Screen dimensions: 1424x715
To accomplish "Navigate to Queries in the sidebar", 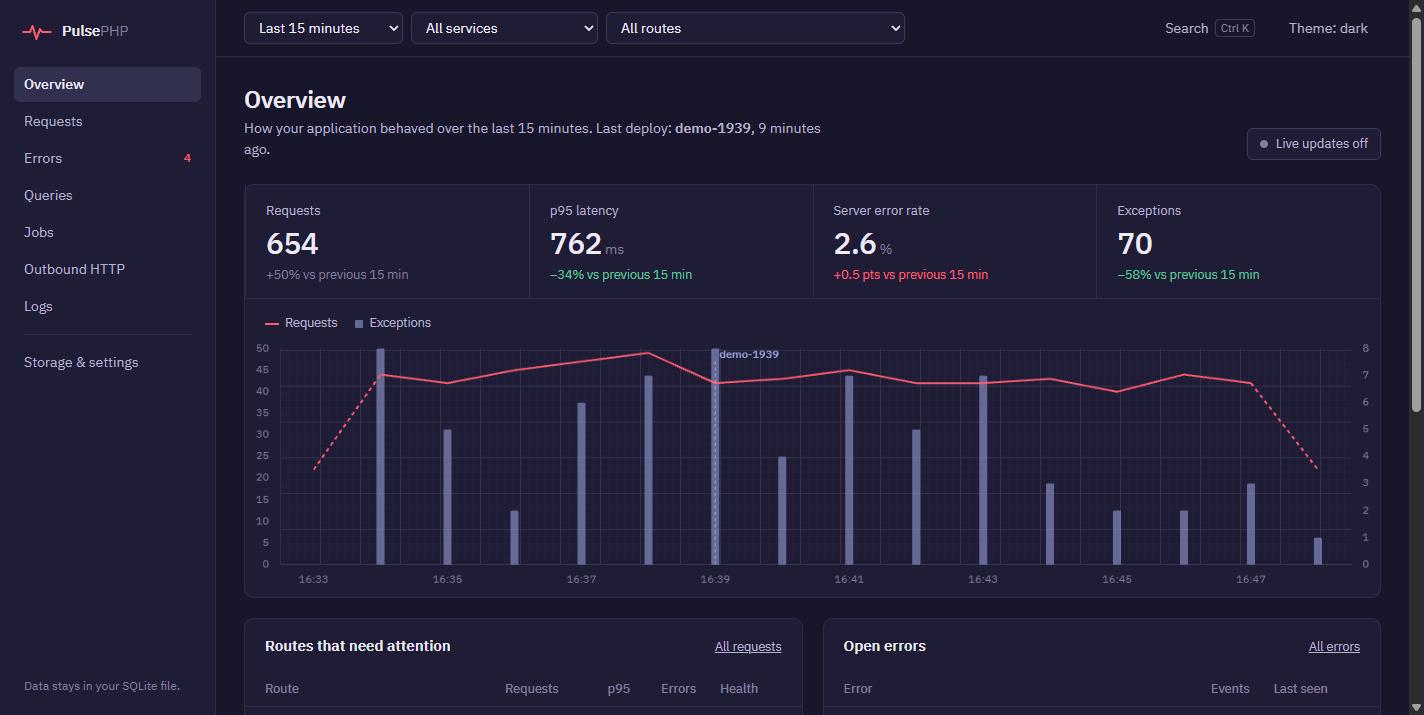I will pos(107,195).
